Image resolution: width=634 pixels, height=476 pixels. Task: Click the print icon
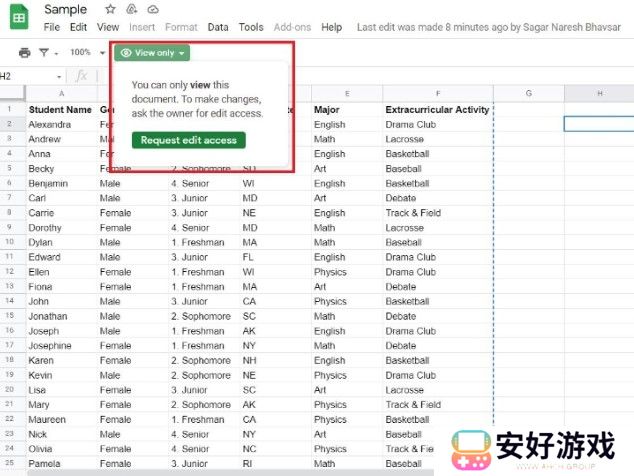pyautogui.click(x=25, y=53)
